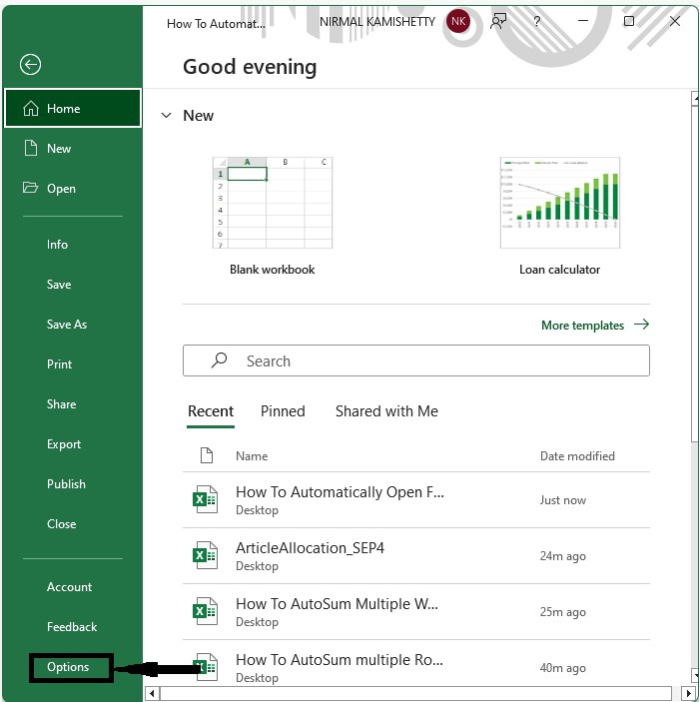Click the Home house icon in sidebar
700x702 pixels.
pos(30,108)
